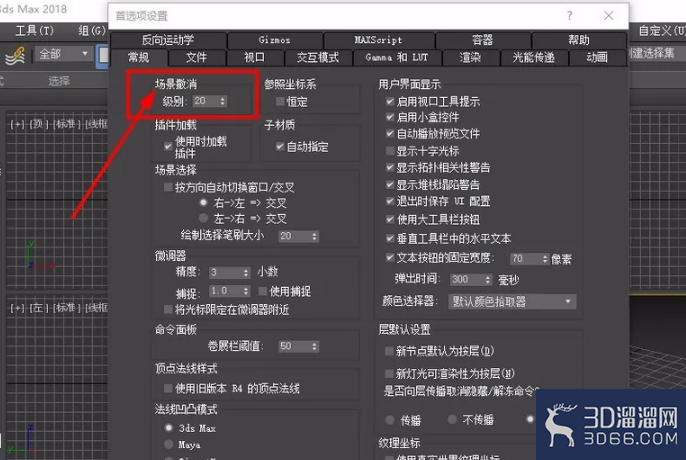Switch to the 文件 tab

point(196,57)
